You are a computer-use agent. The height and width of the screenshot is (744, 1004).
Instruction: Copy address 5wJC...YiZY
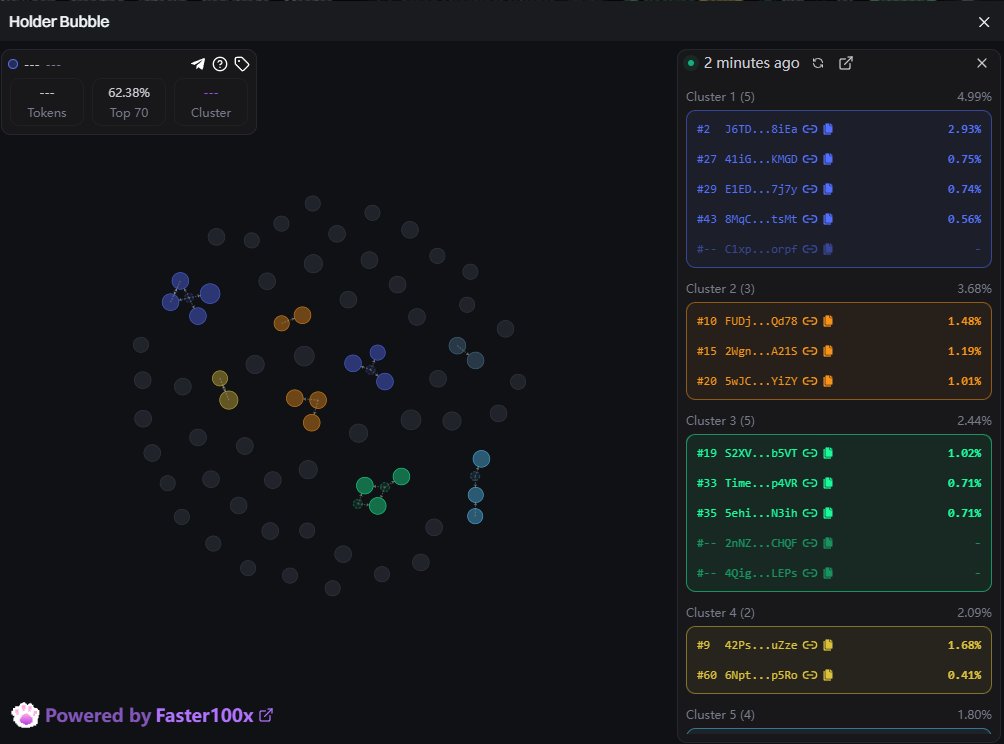click(x=828, y=381)
